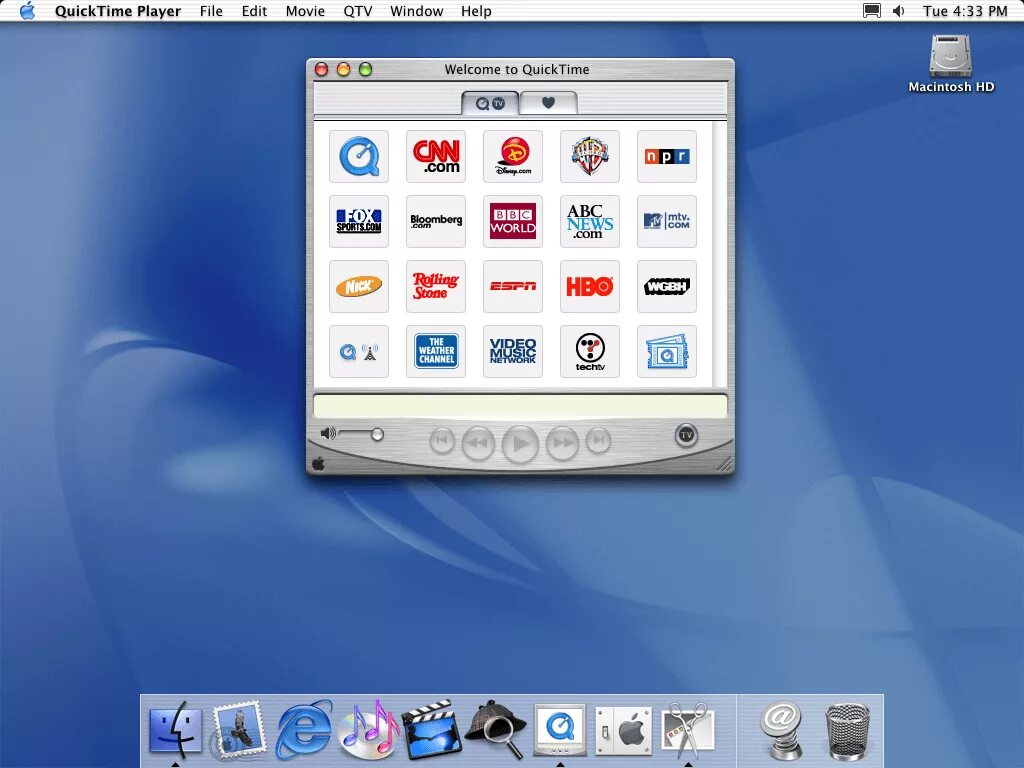Open the QuickTime channel tile
The image size is (1024, 768).
point(359,157)
